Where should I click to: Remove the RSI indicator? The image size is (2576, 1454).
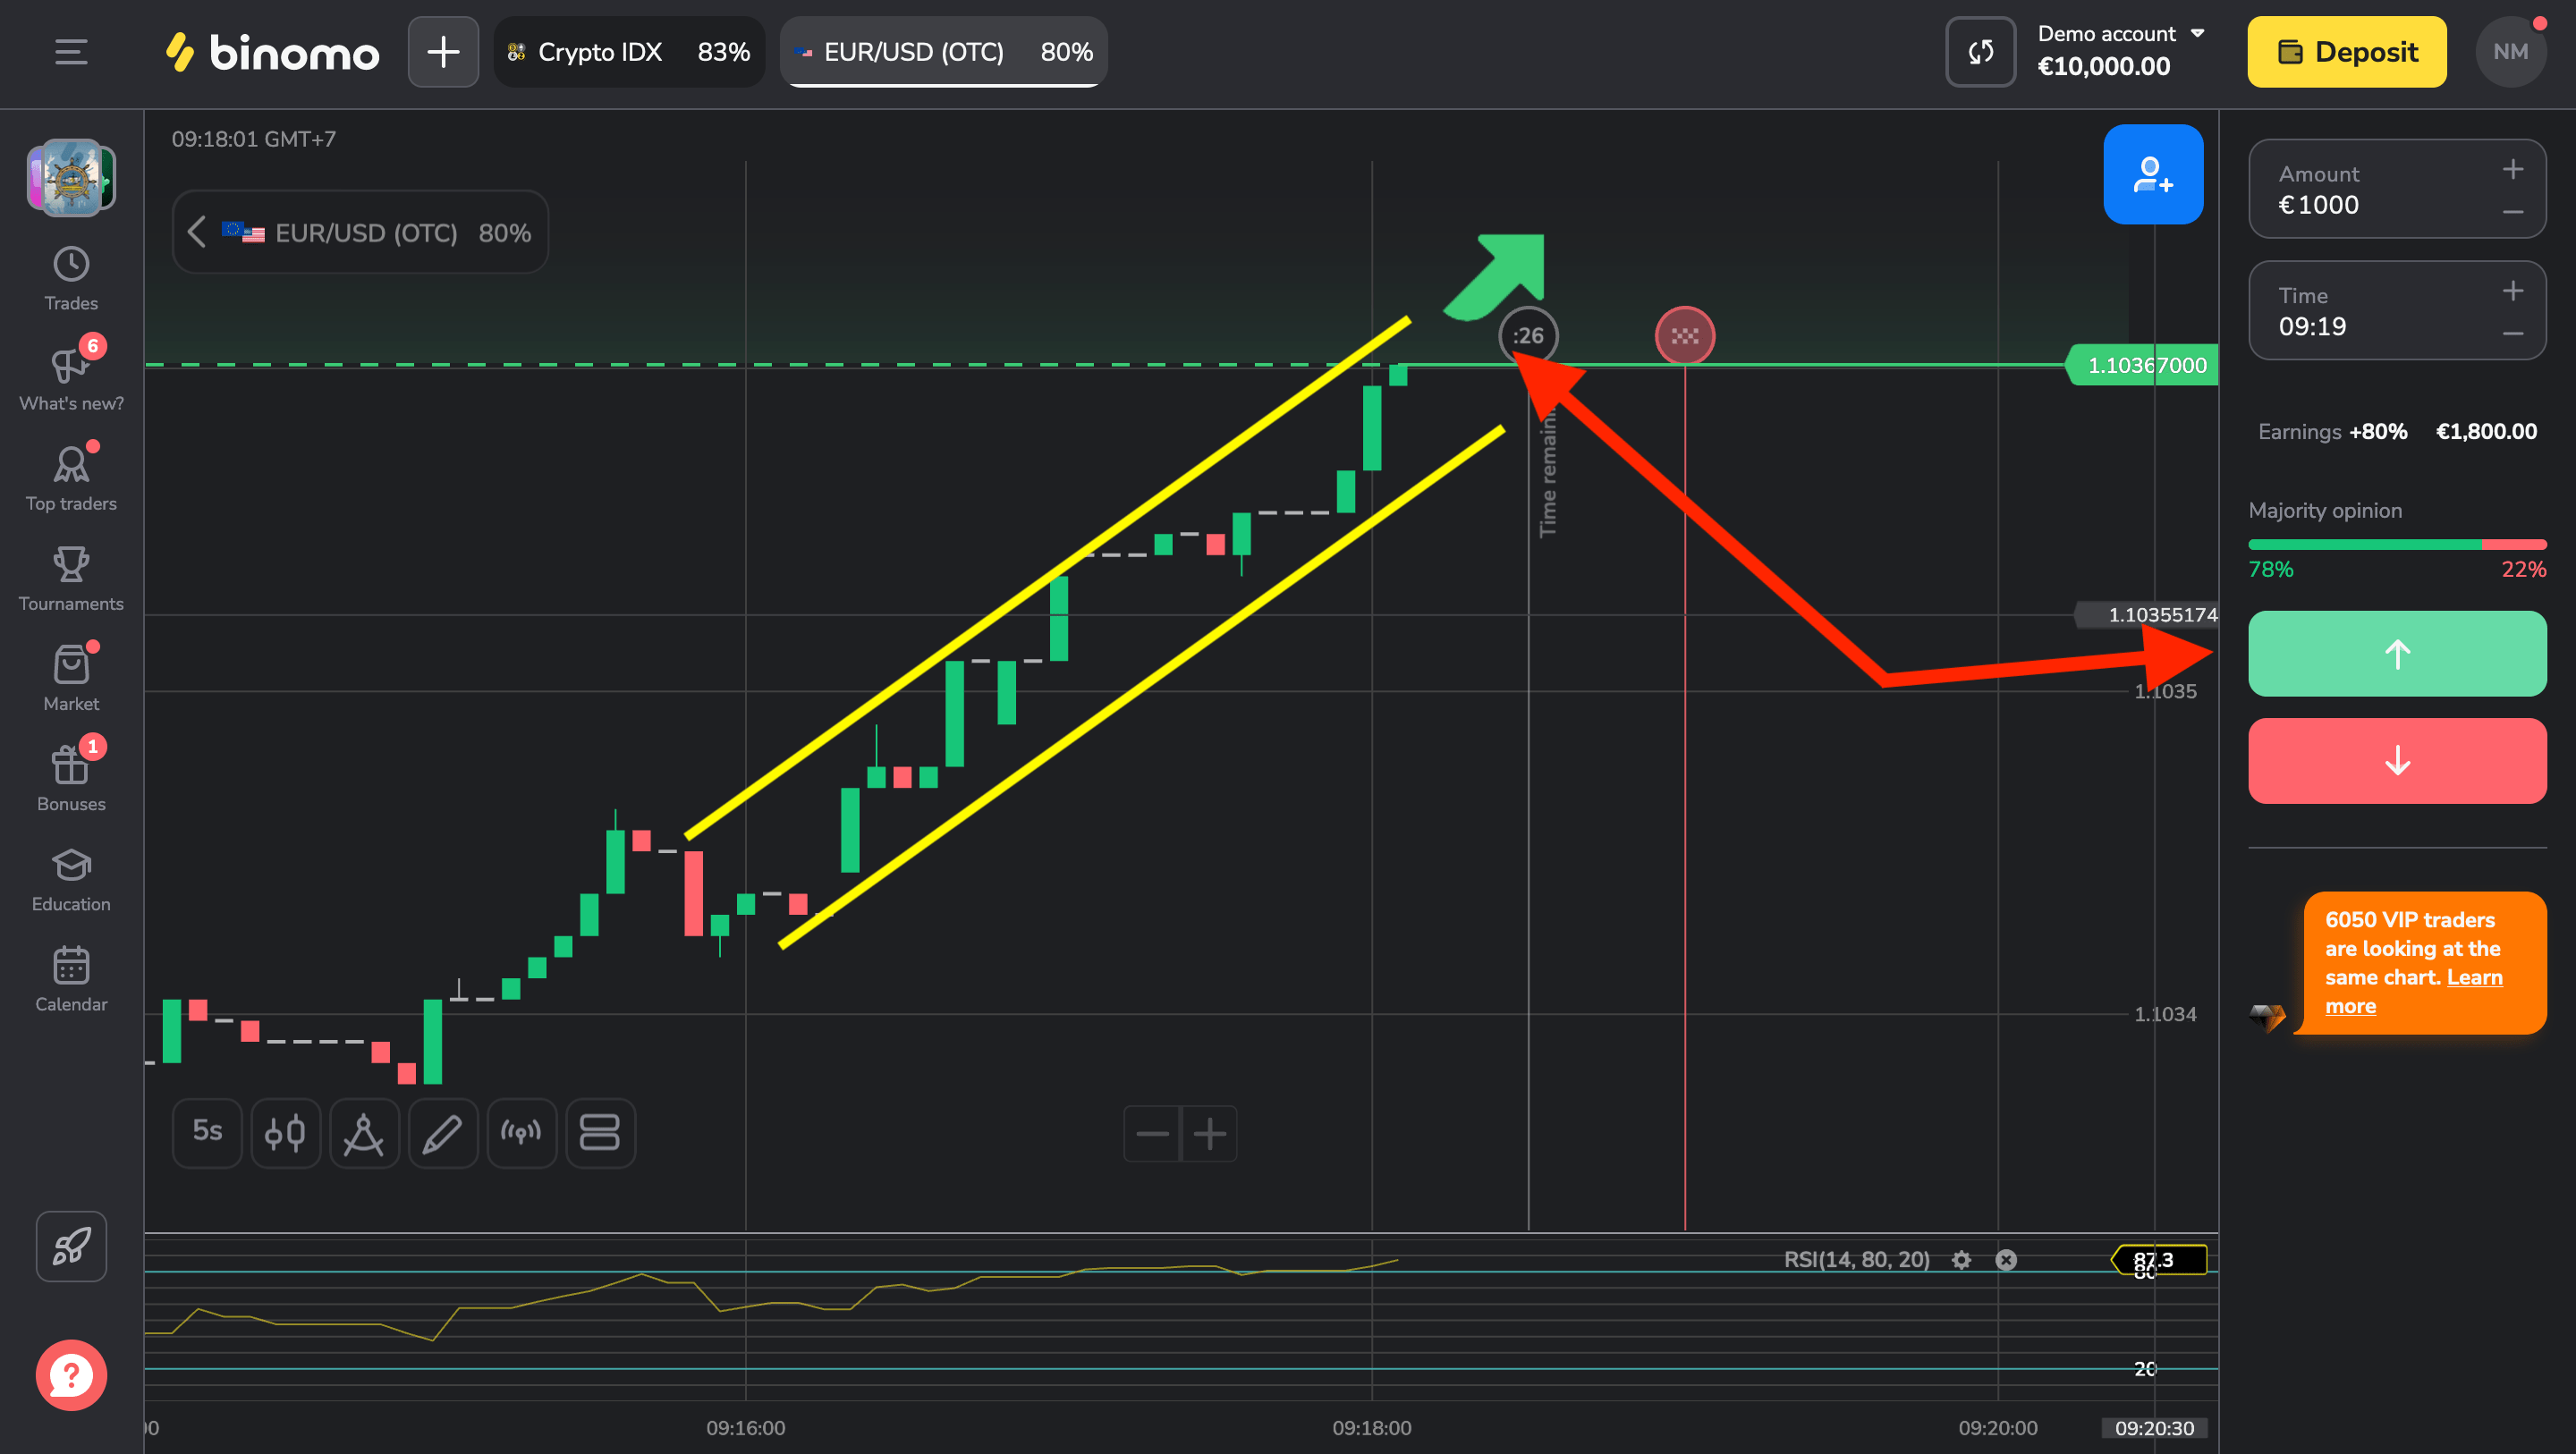pos(2006,1260)
